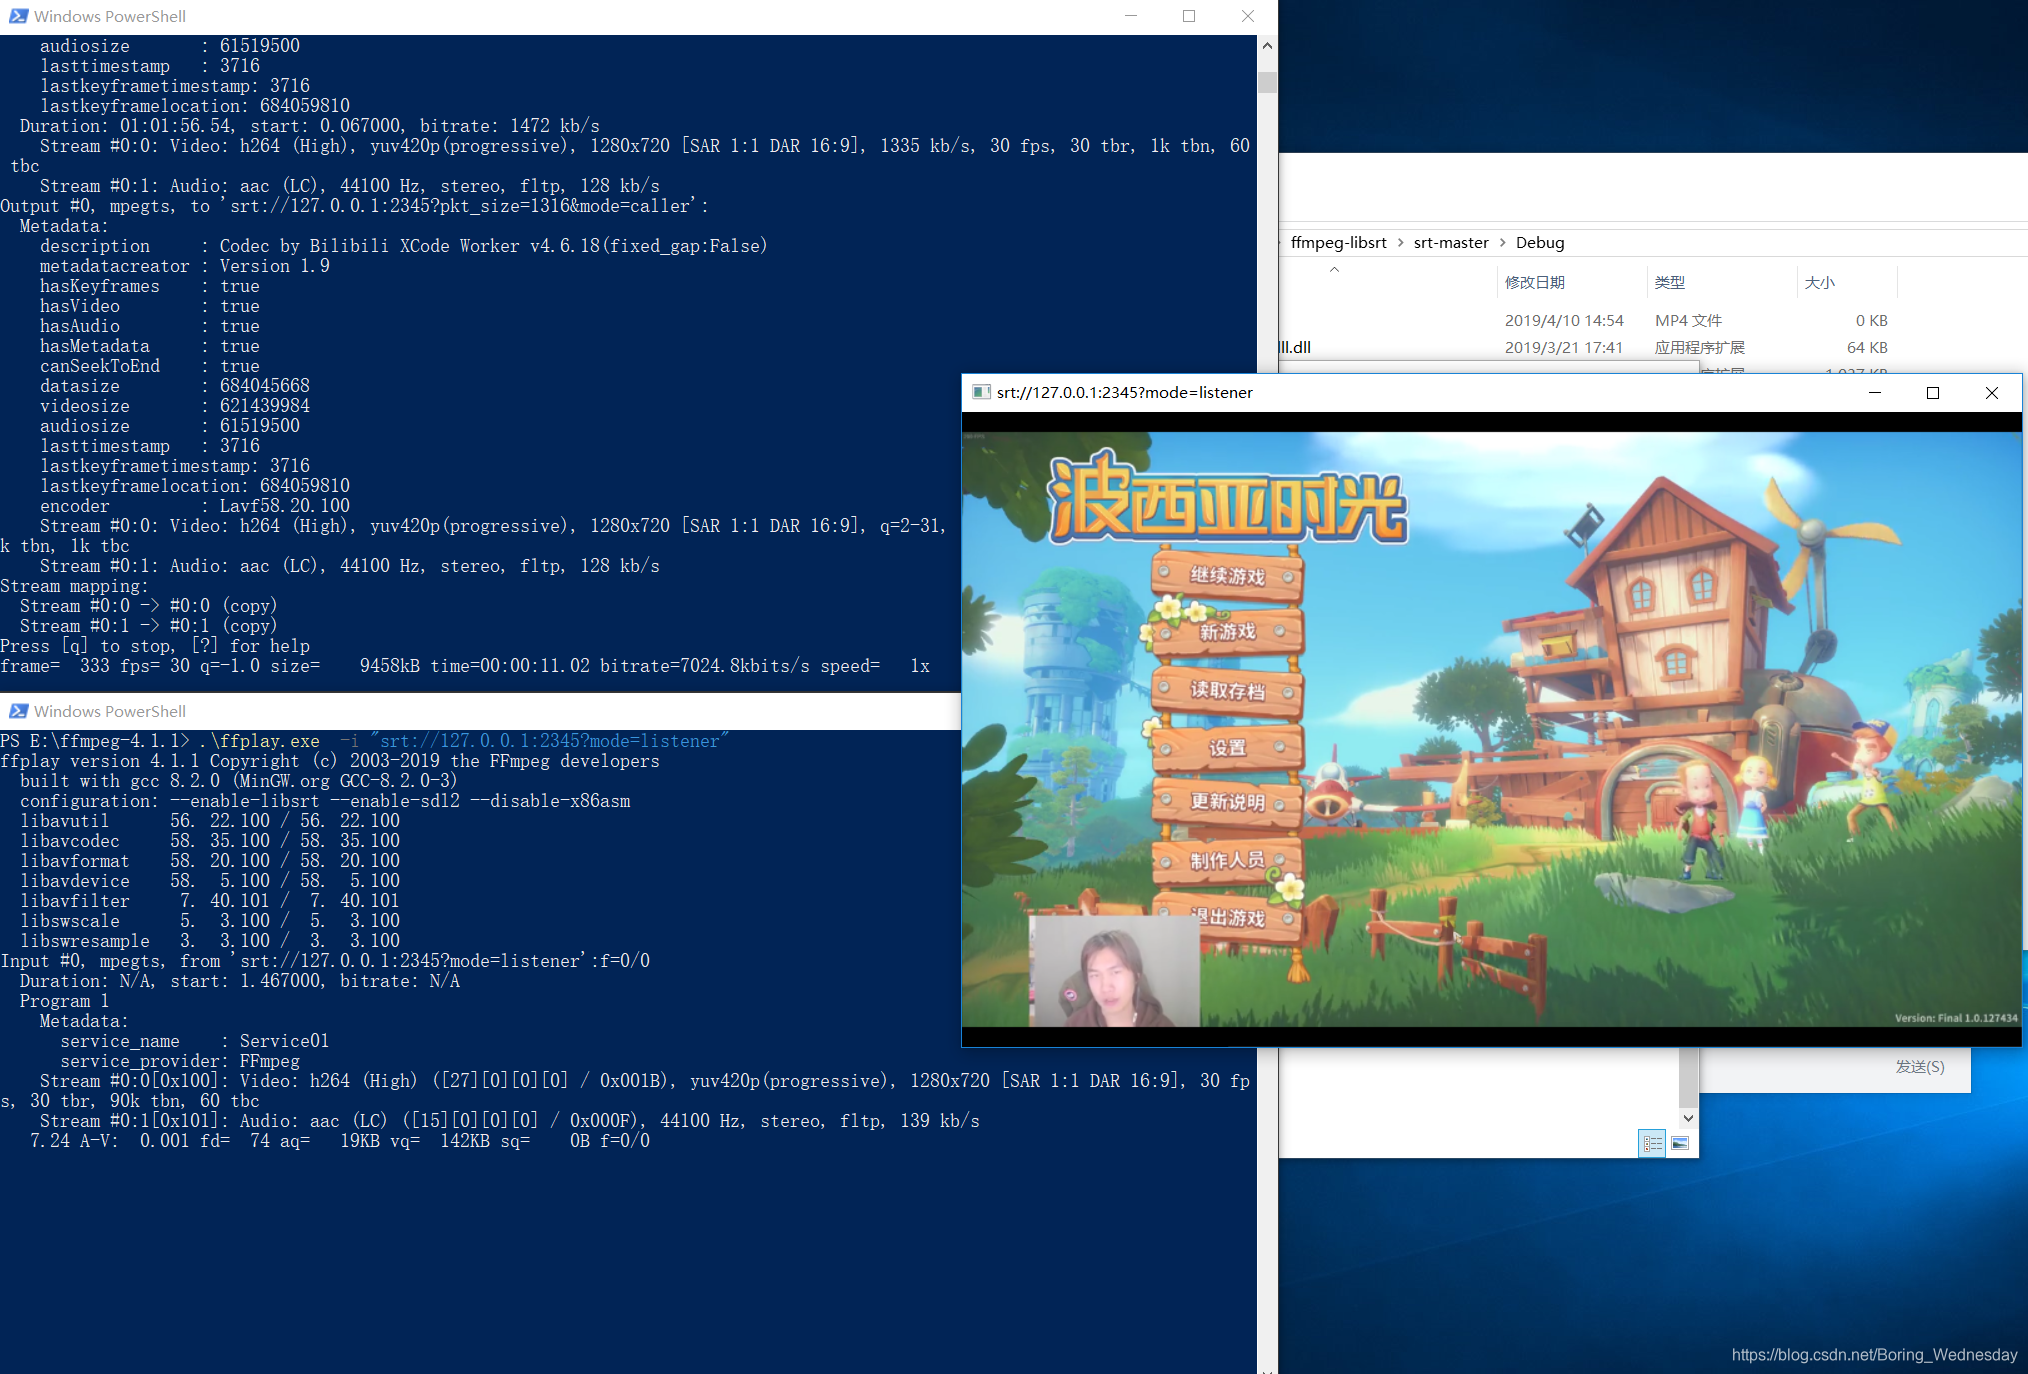Expand chevron after srt-master in breadcrumb
The image size is (2028, 1374).
[1502, 242]
